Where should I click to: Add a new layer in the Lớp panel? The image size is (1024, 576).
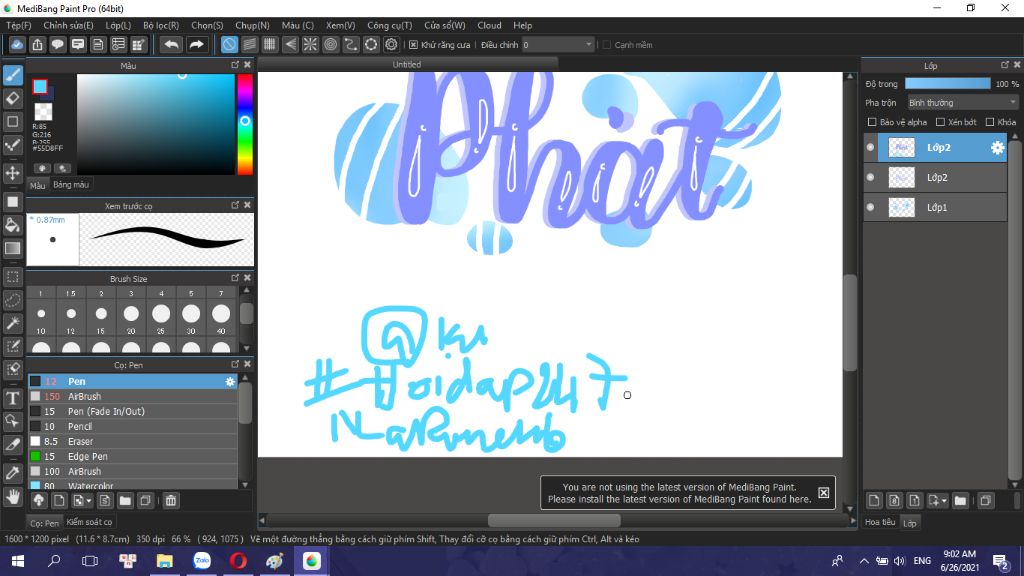874,501
